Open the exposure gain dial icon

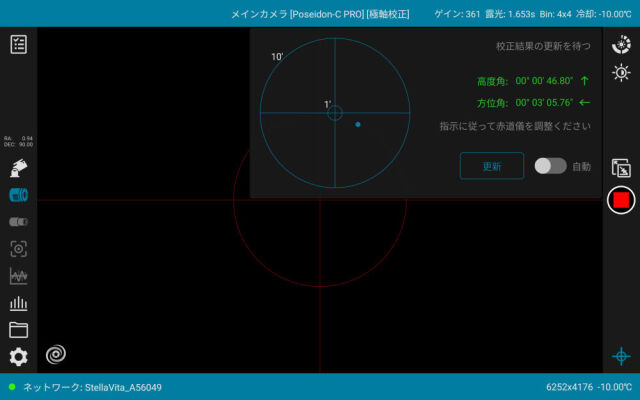pyautogui.click(x=621, y=45)
